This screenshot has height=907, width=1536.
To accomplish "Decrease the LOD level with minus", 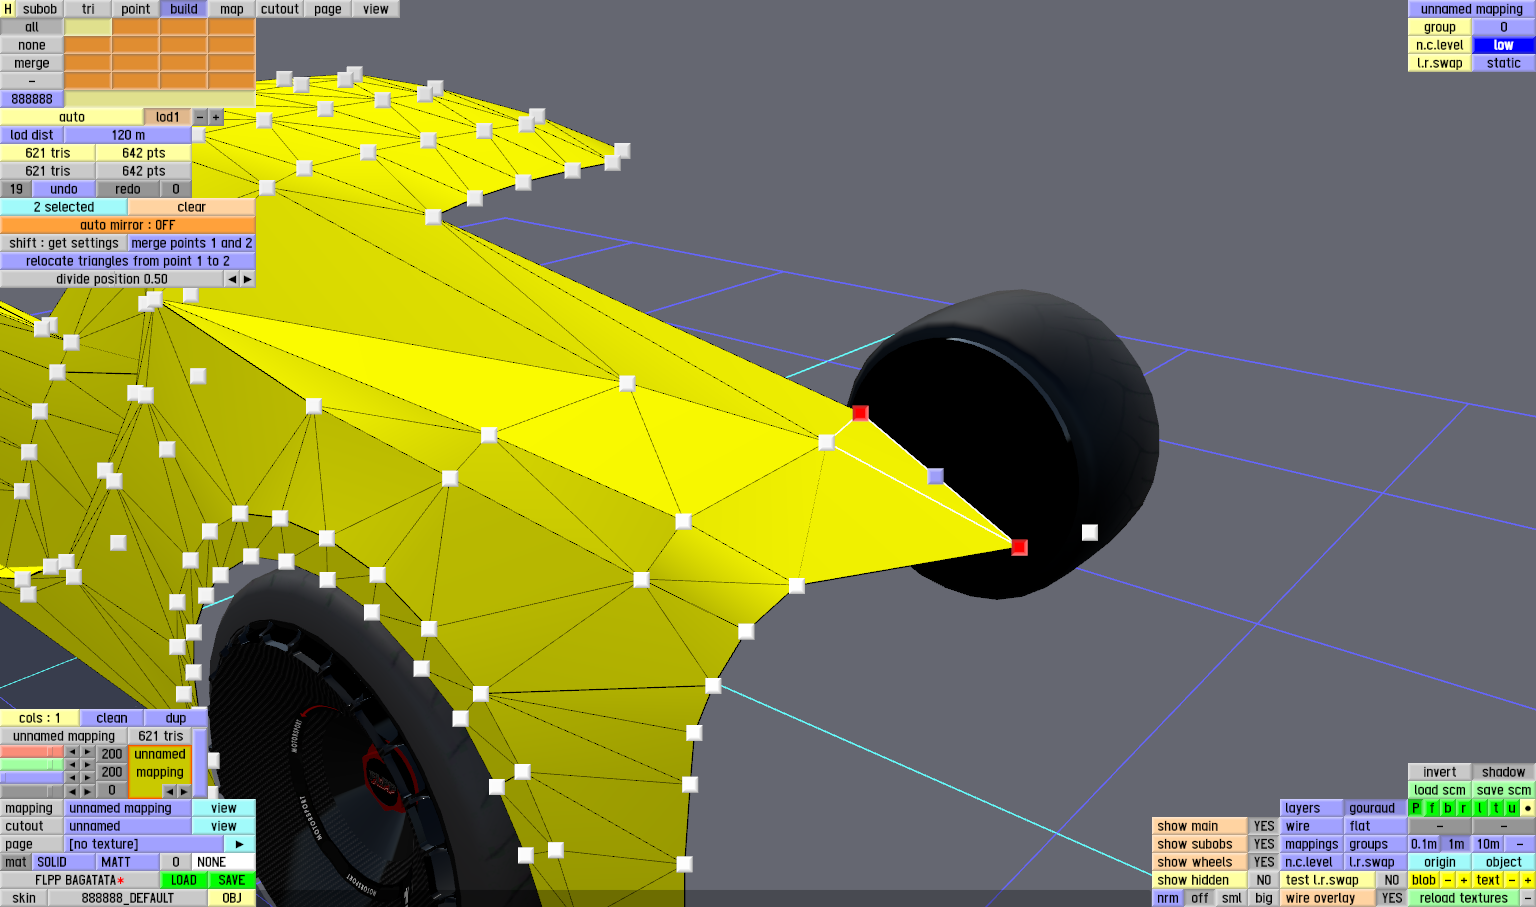I will [x=200, y=117].
